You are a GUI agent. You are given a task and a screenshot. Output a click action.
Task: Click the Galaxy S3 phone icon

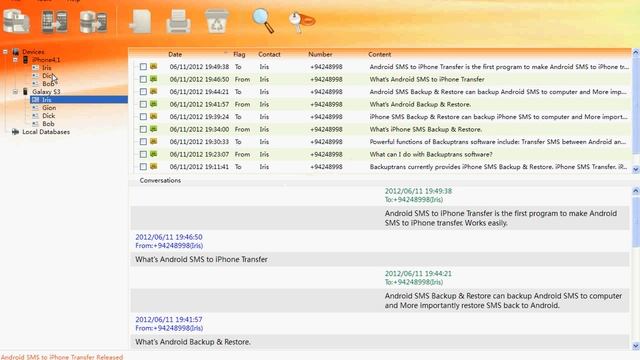(x=25, y=91)
